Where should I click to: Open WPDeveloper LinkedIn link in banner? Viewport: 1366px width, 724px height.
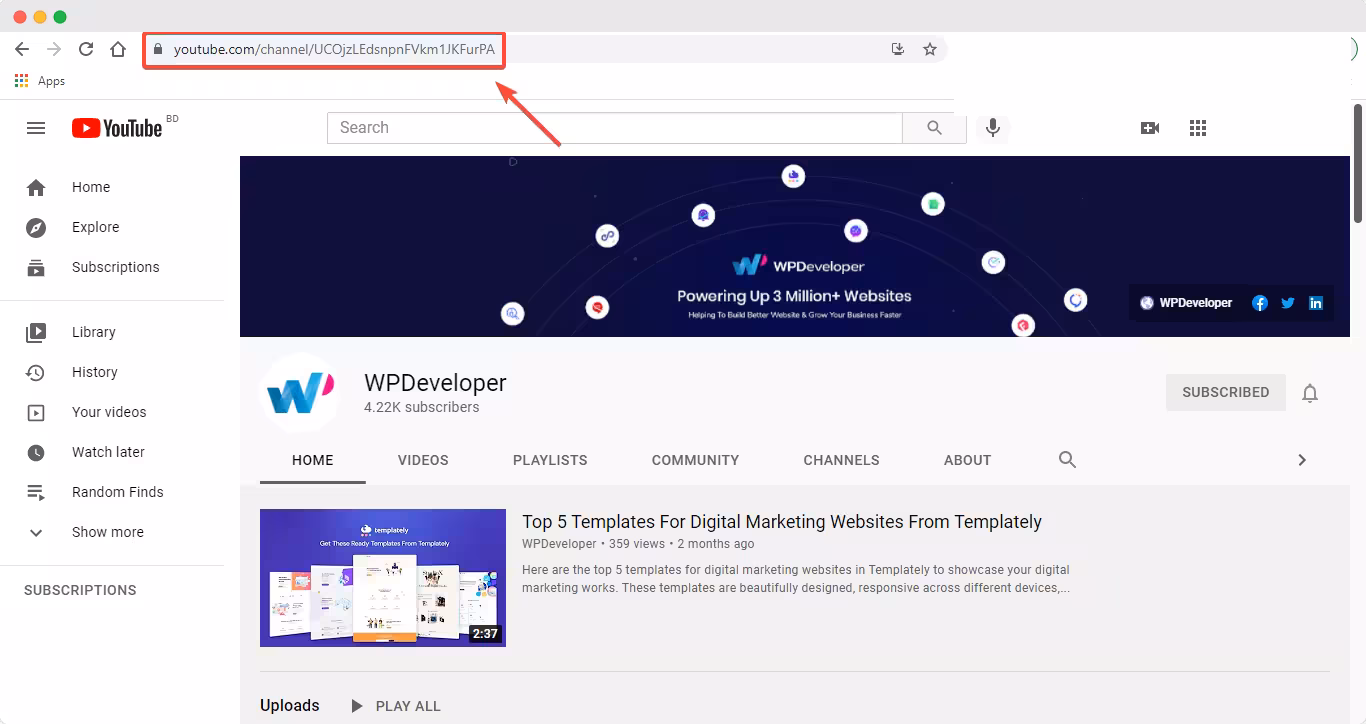1316,303
